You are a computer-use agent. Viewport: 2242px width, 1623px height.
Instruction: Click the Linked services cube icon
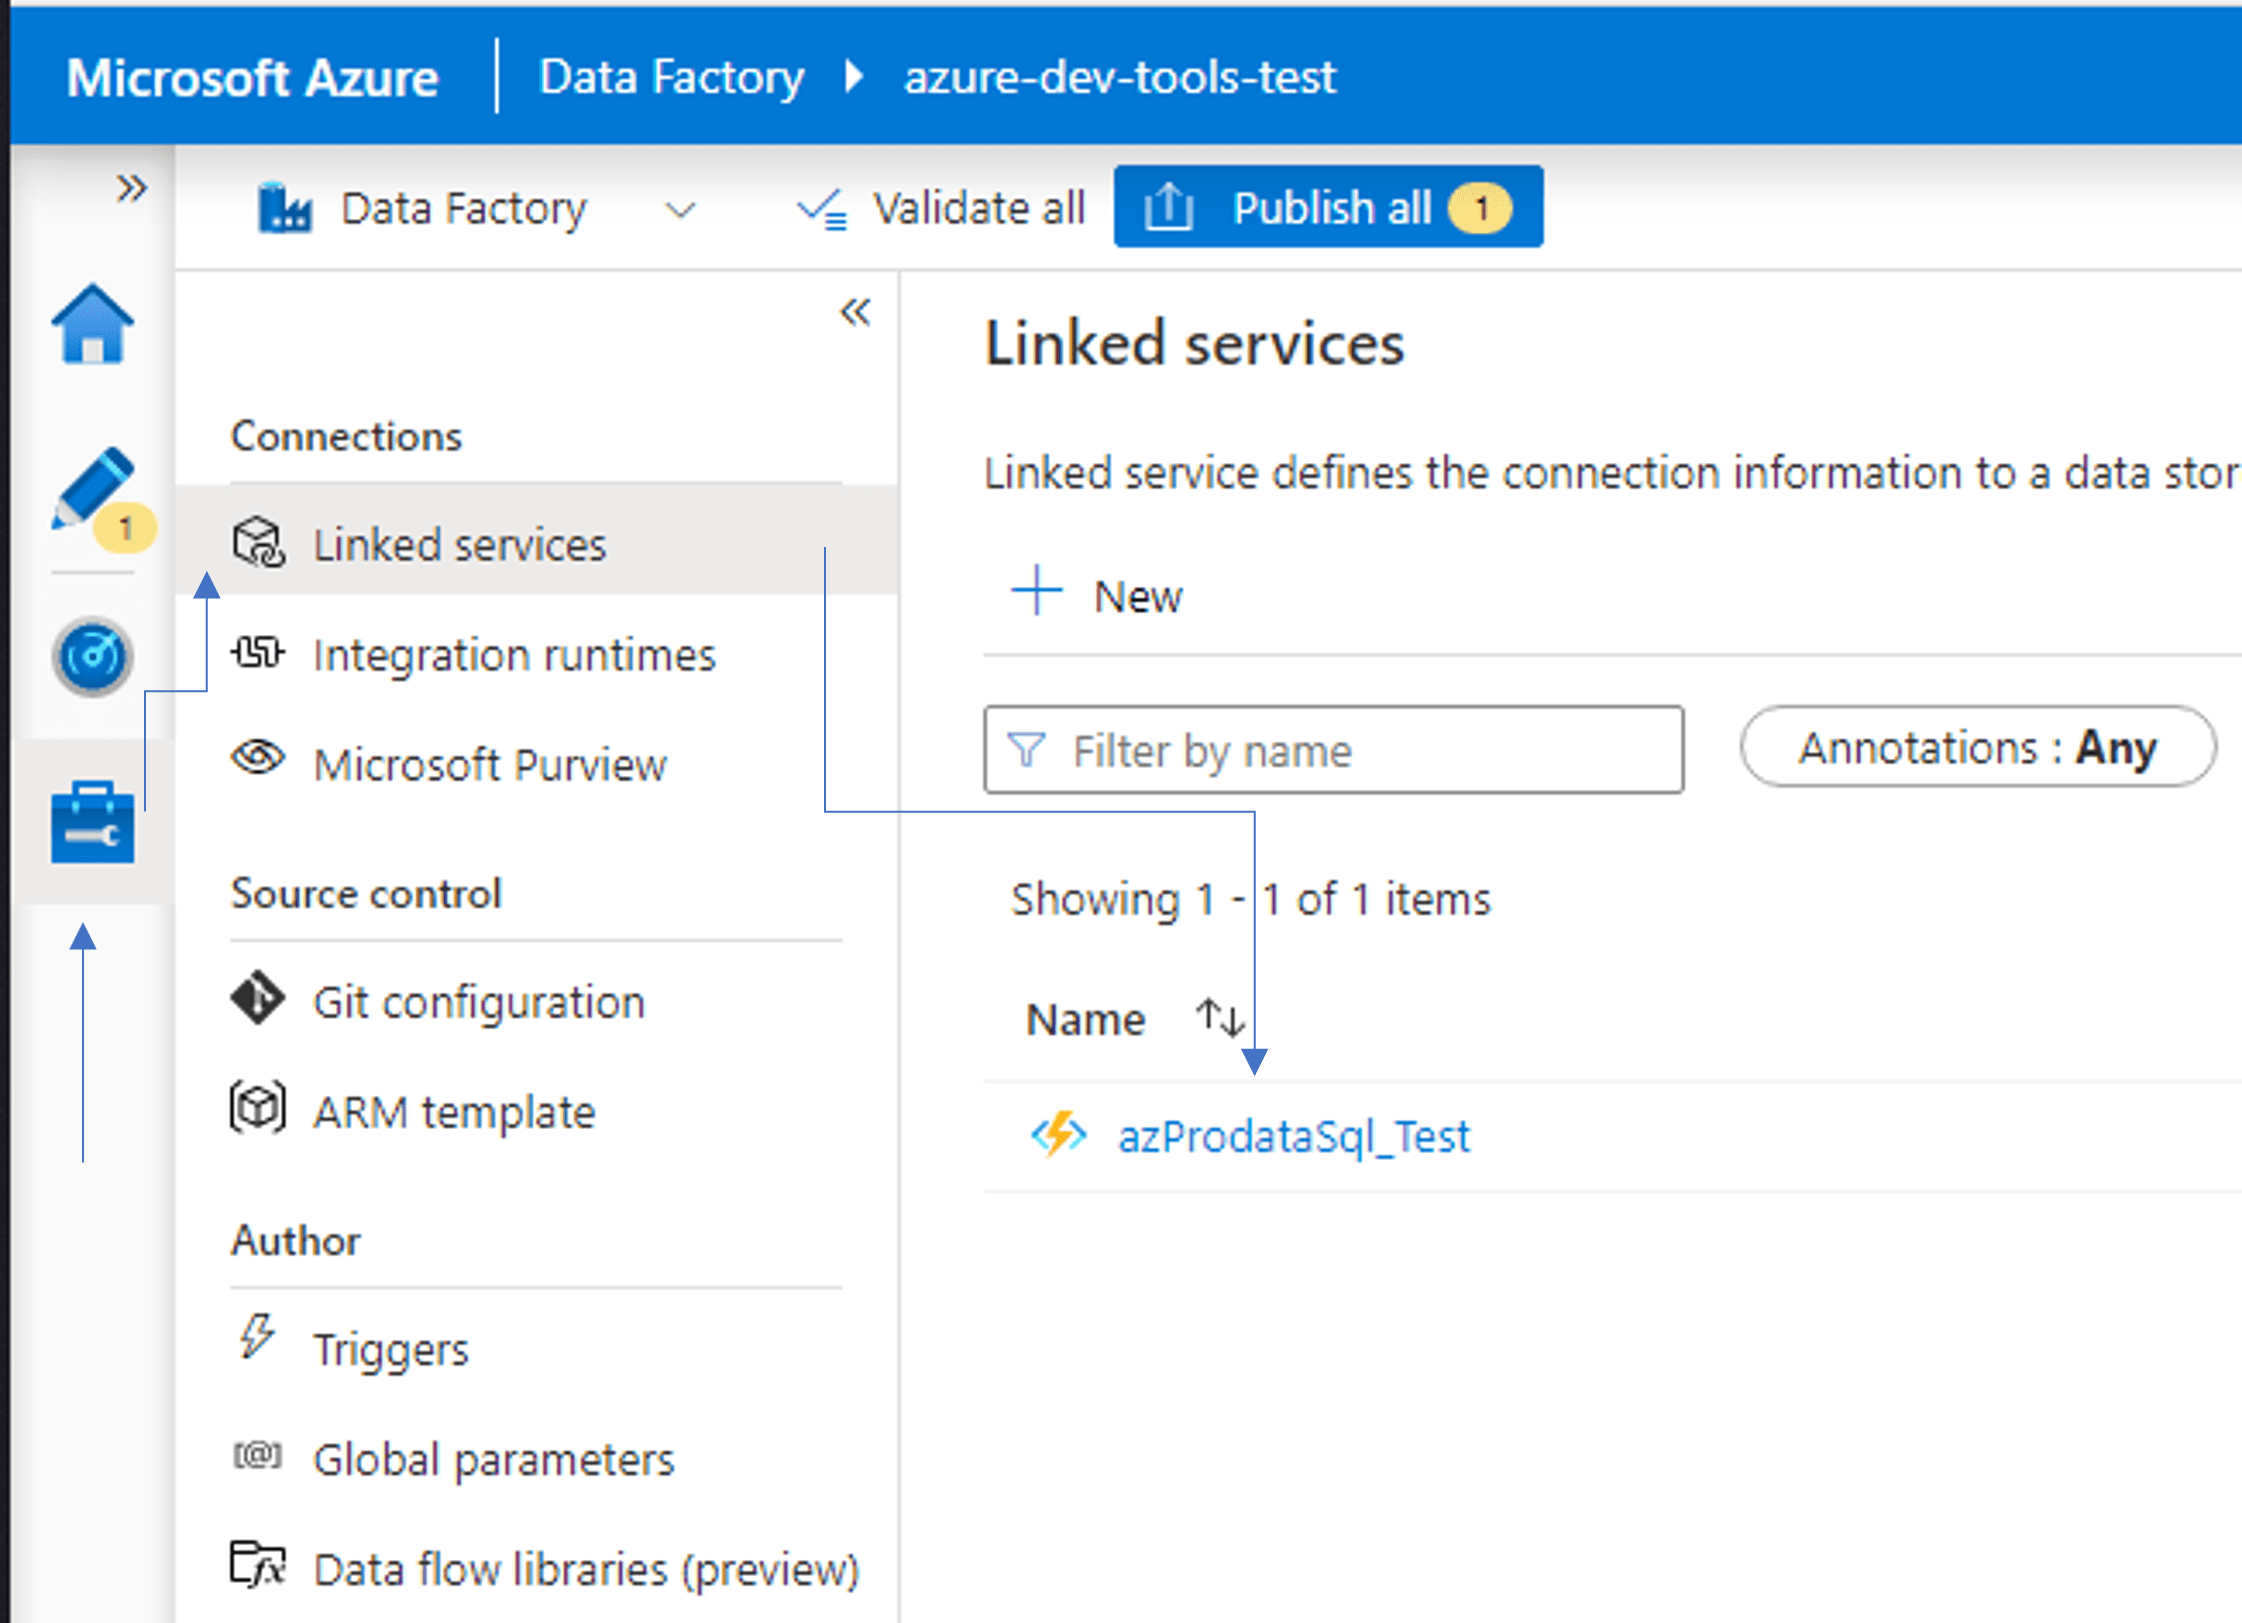259,543
